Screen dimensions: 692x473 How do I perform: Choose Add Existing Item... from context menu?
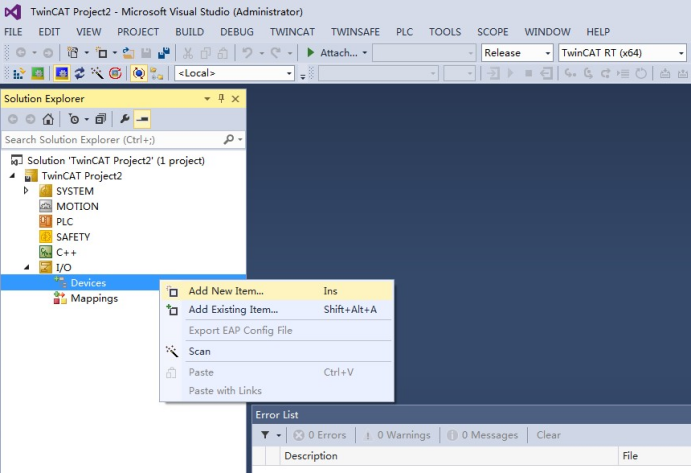coord(277,309)
